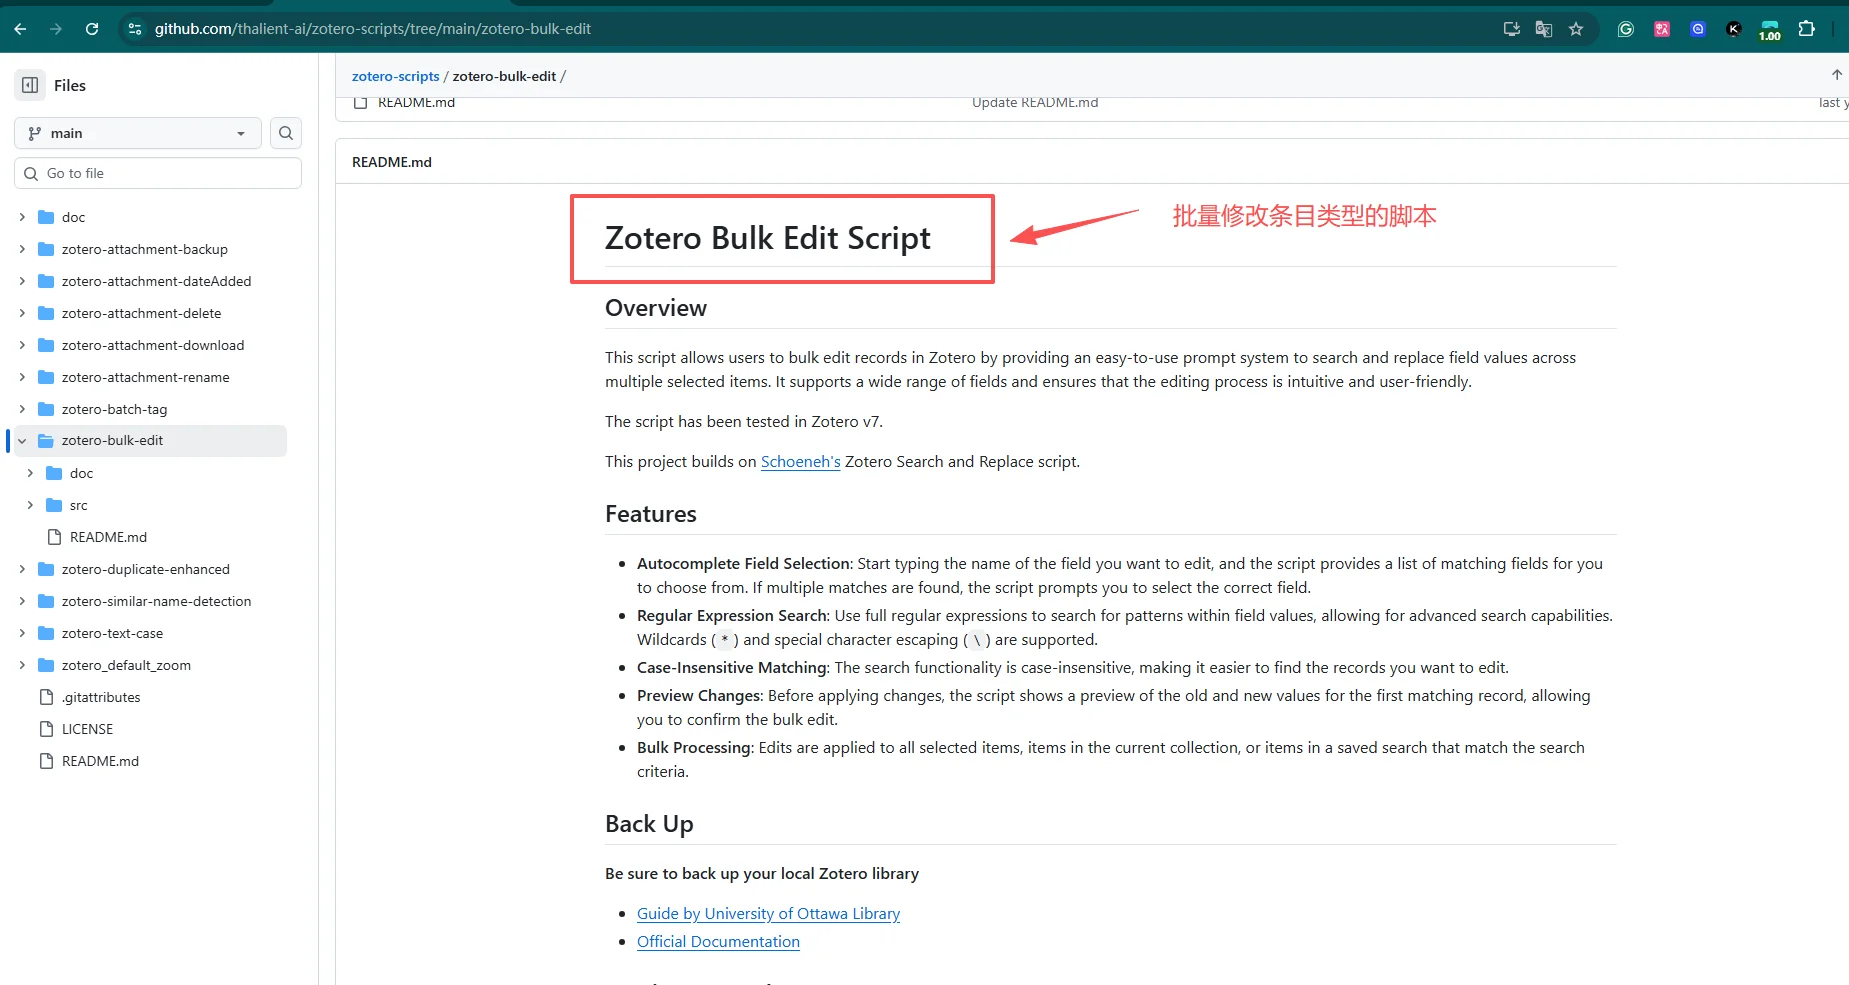This screenshot has height=985, width=1849.
Task: Open the file search magnifier in sidebar
Action: point(286,132)
